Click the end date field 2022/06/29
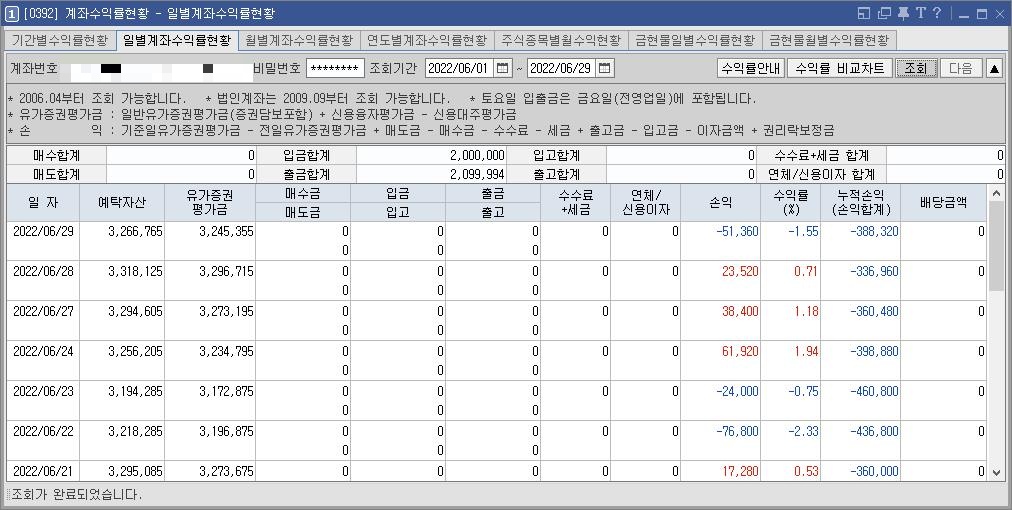 (562, 68)
